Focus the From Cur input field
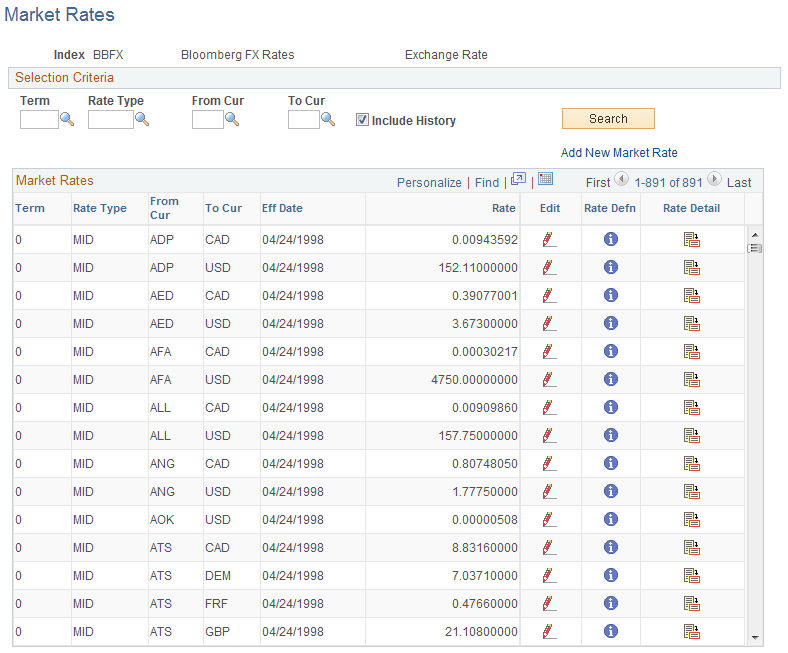 pyautogui.click(x=208, y=120)
